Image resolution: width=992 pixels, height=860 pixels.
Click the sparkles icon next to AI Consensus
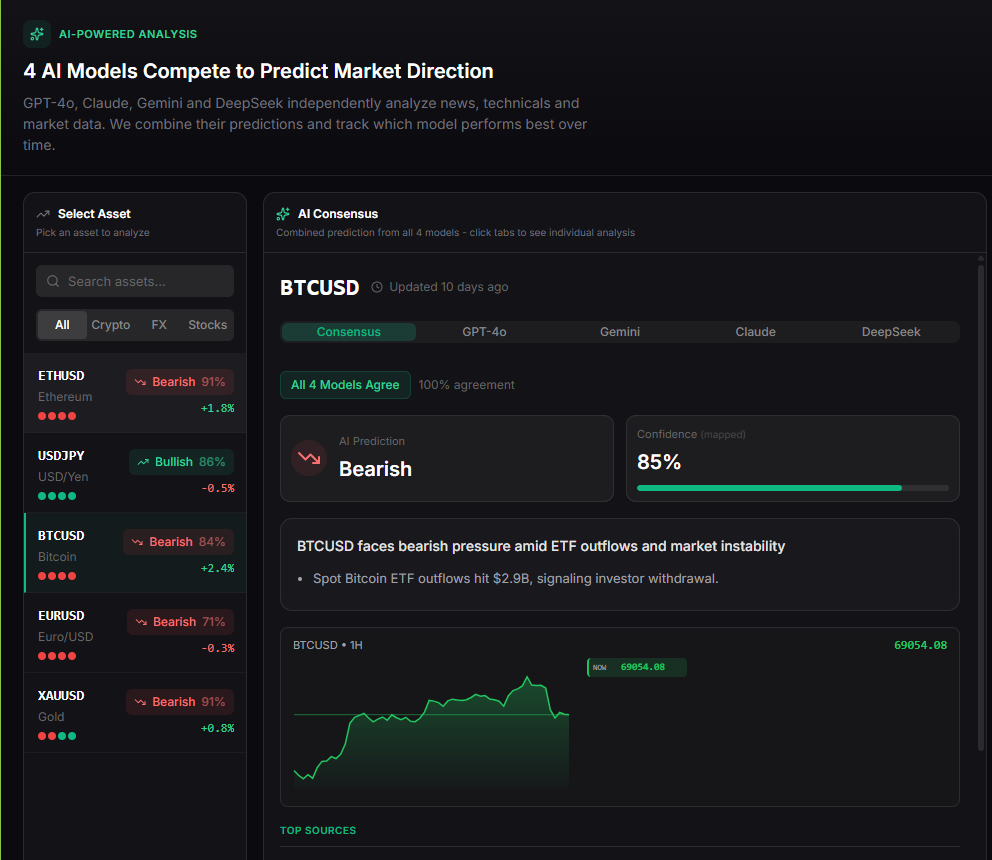click(283, 213)
